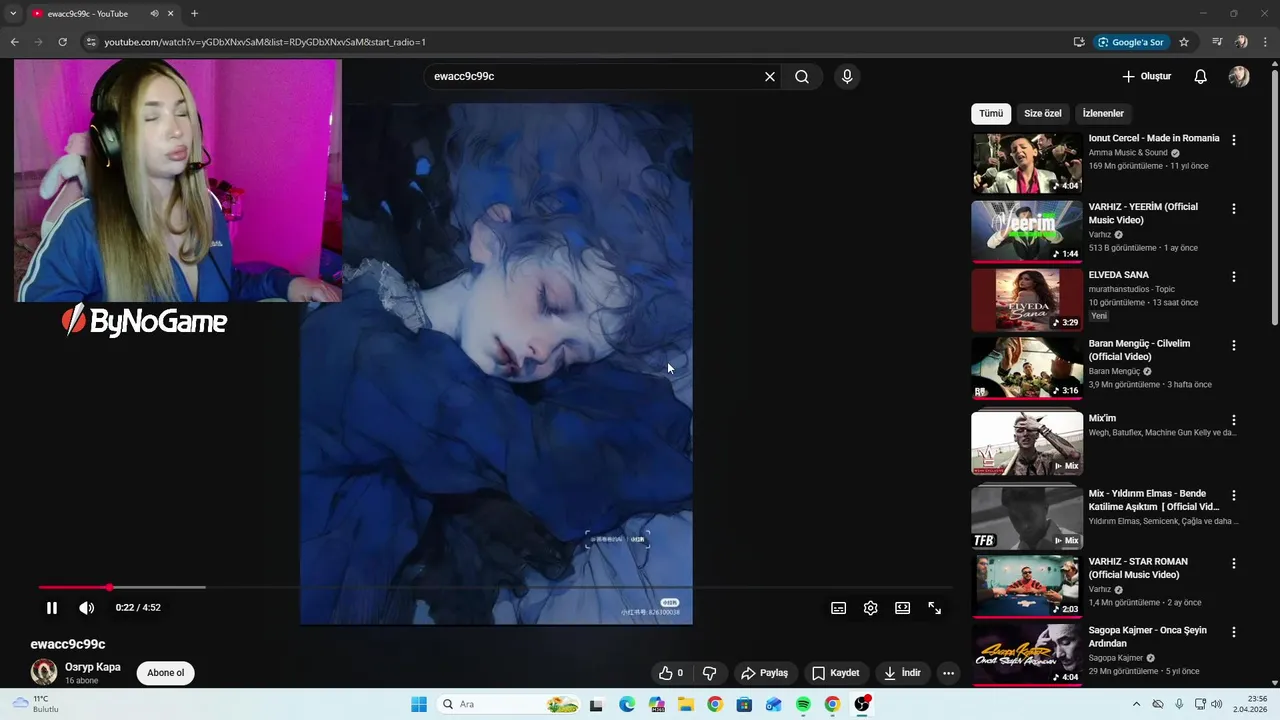Open more actions ellipsis below the video
The width and height of the screenshot is (1280, 720).
[x=949, y=673]
